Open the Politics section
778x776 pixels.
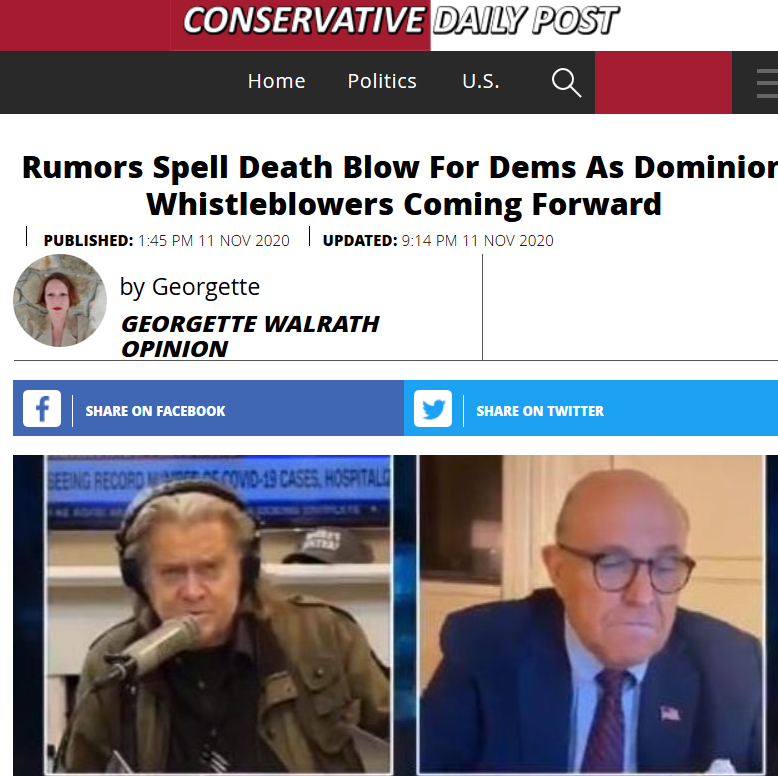click(x=382, y=81)
